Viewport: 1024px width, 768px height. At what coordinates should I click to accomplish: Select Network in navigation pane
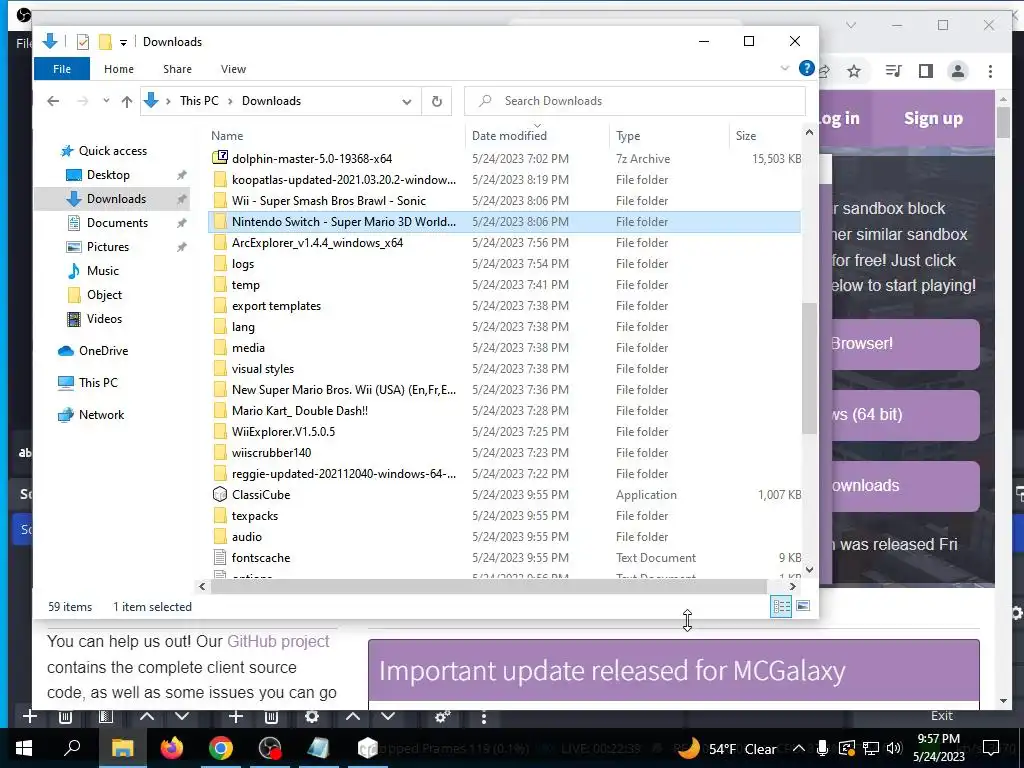click(x=101, y=415)
